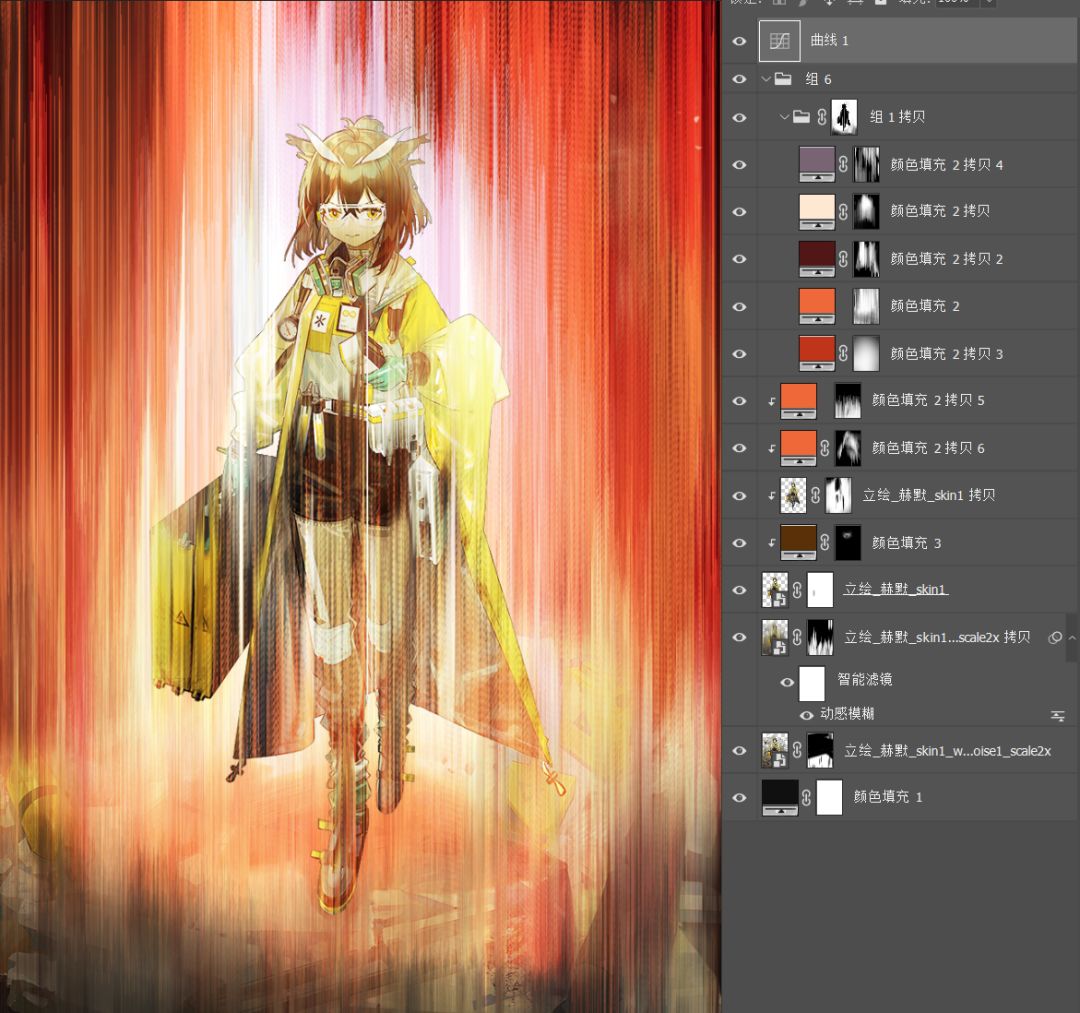Click the smart filter icon on scale2x 拷贝 layer
1080x1013 pixels.
pyautogui.click(x=1055, y=638)
